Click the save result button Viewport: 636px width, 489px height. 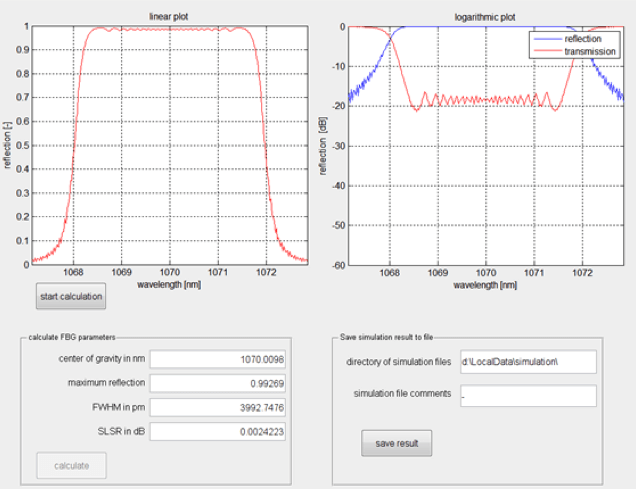point(396,443)
